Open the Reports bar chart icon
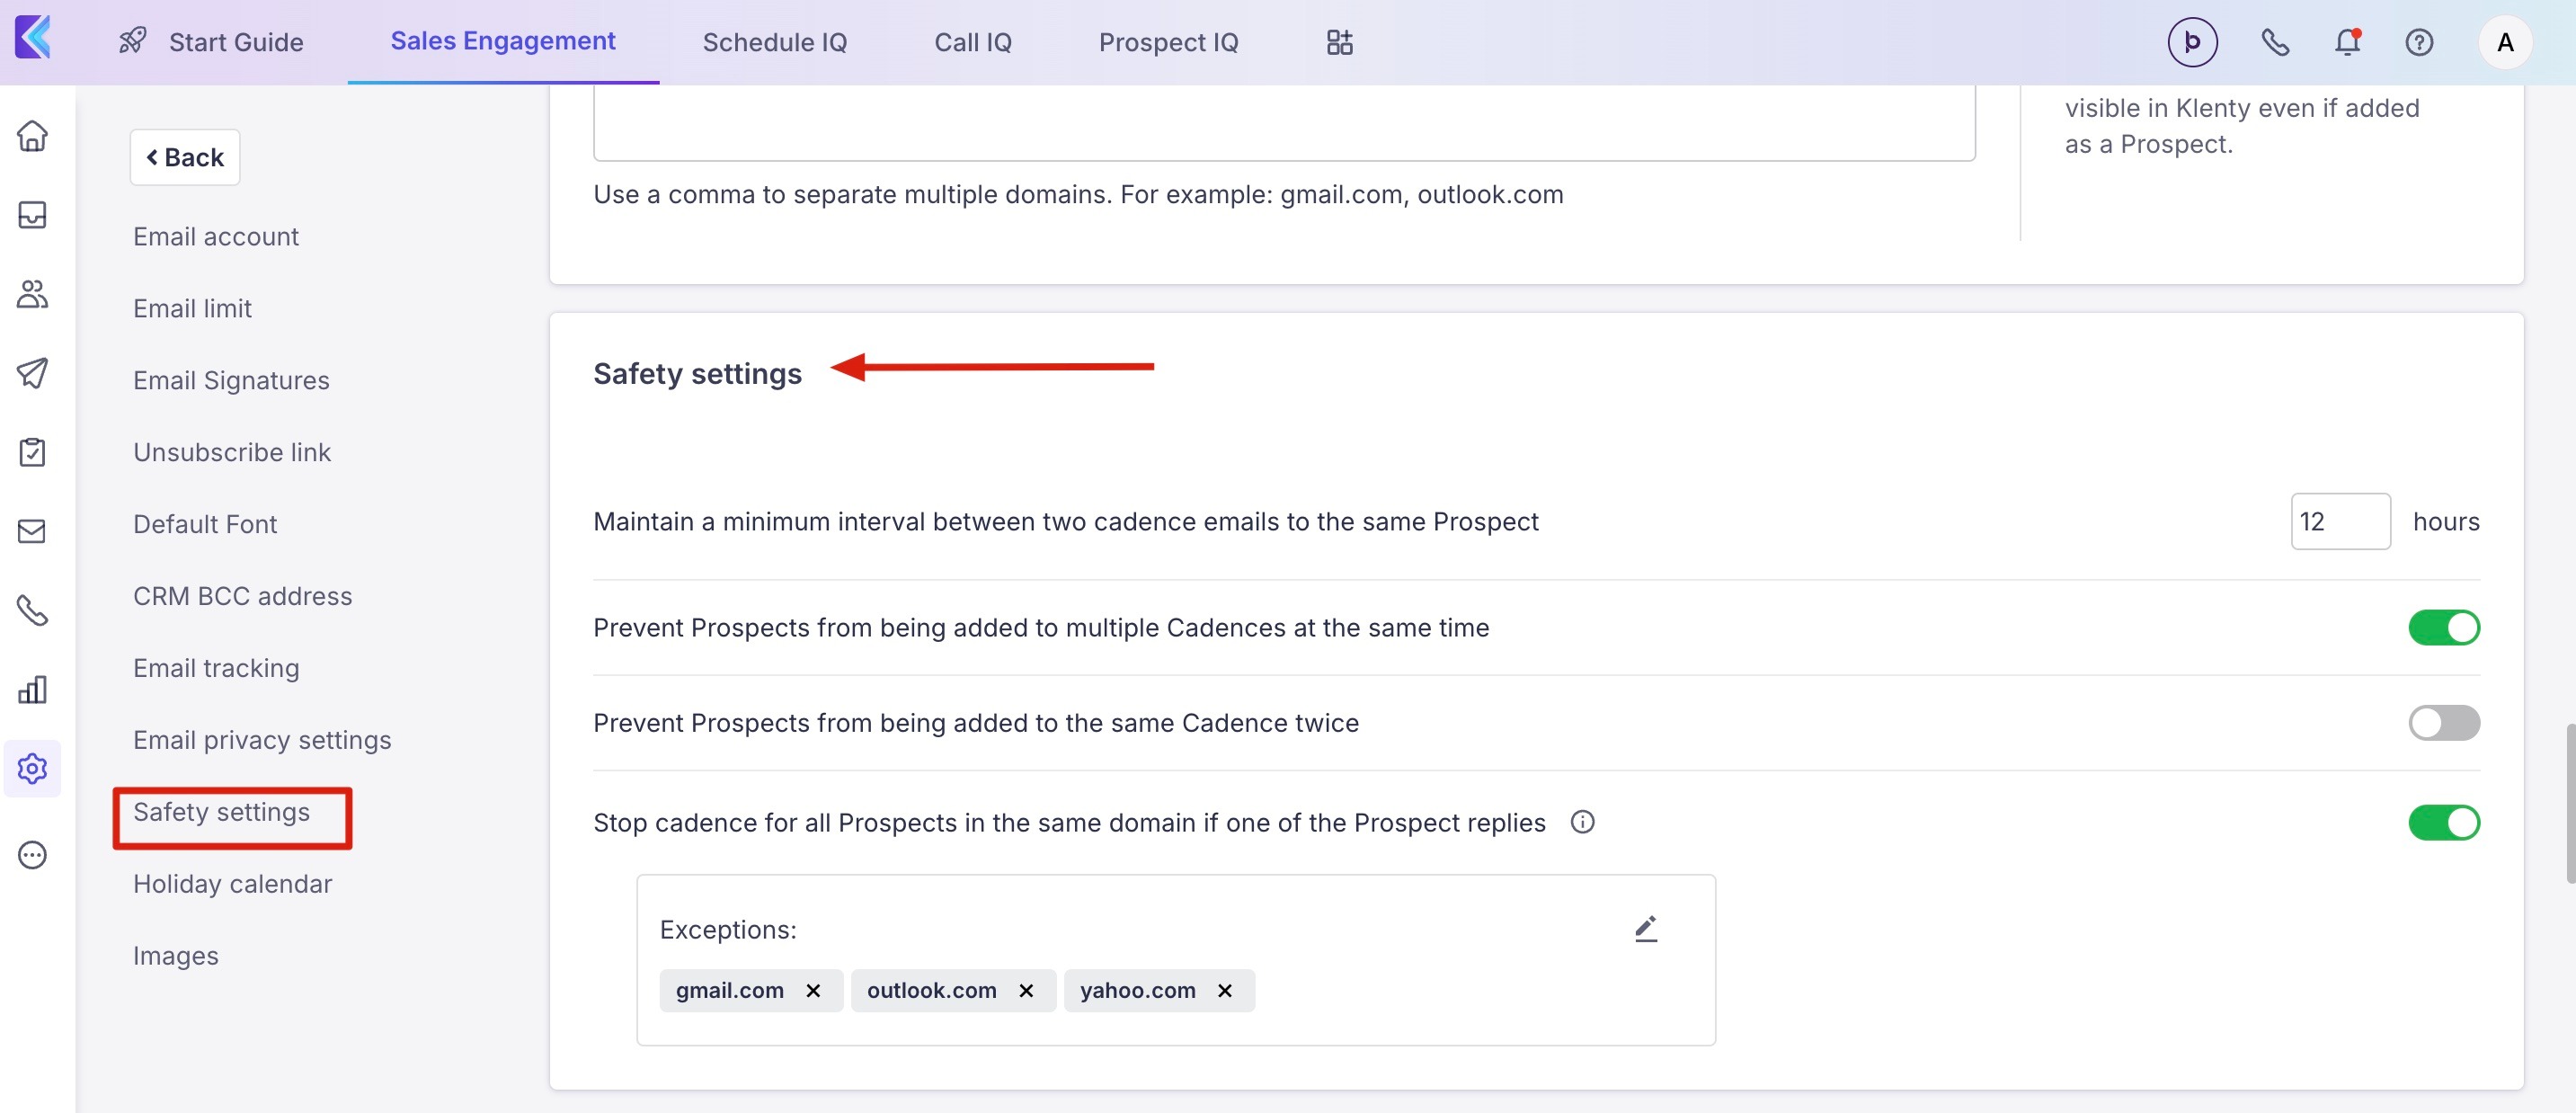The width and height of the screenshot is (2576, 1113). point(32,690)
